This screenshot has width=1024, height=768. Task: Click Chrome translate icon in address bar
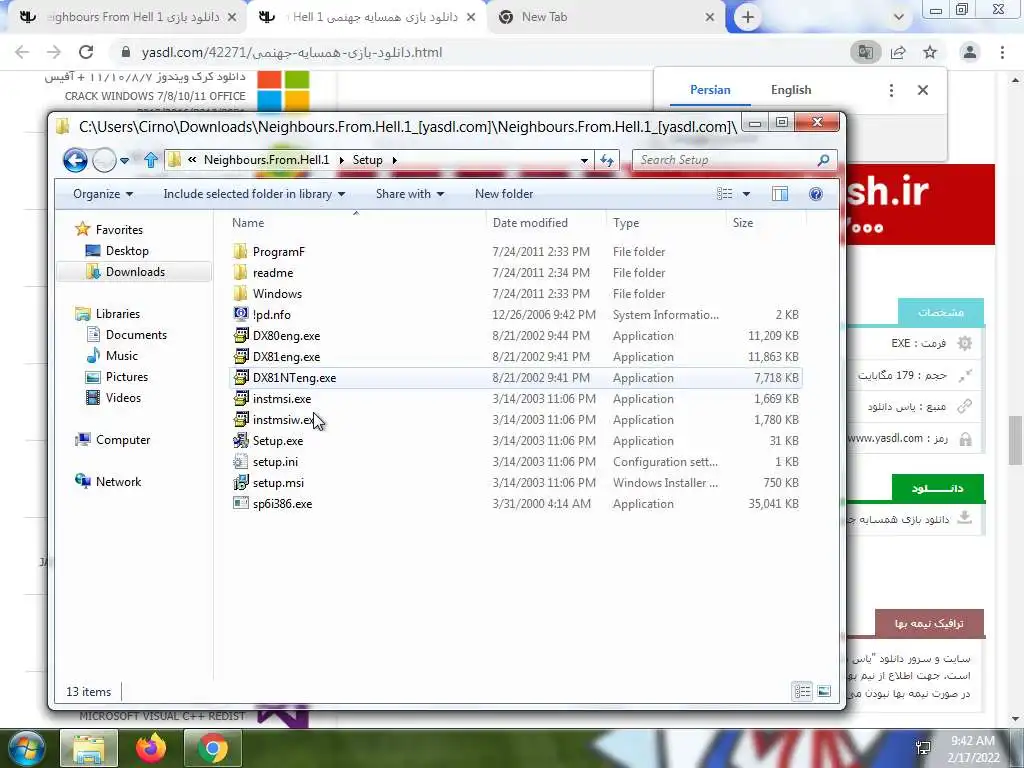(x=865, y=52)
